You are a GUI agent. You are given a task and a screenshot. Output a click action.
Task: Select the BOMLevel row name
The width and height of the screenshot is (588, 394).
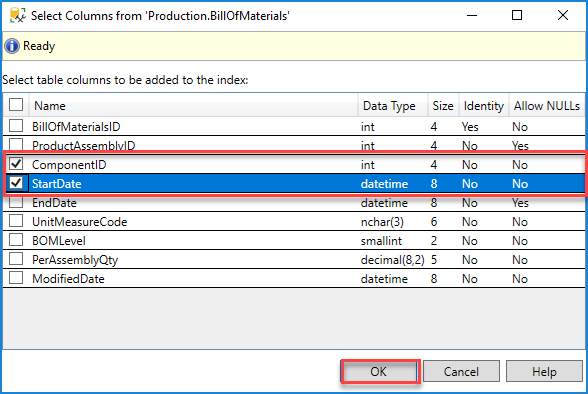(59, 241)
